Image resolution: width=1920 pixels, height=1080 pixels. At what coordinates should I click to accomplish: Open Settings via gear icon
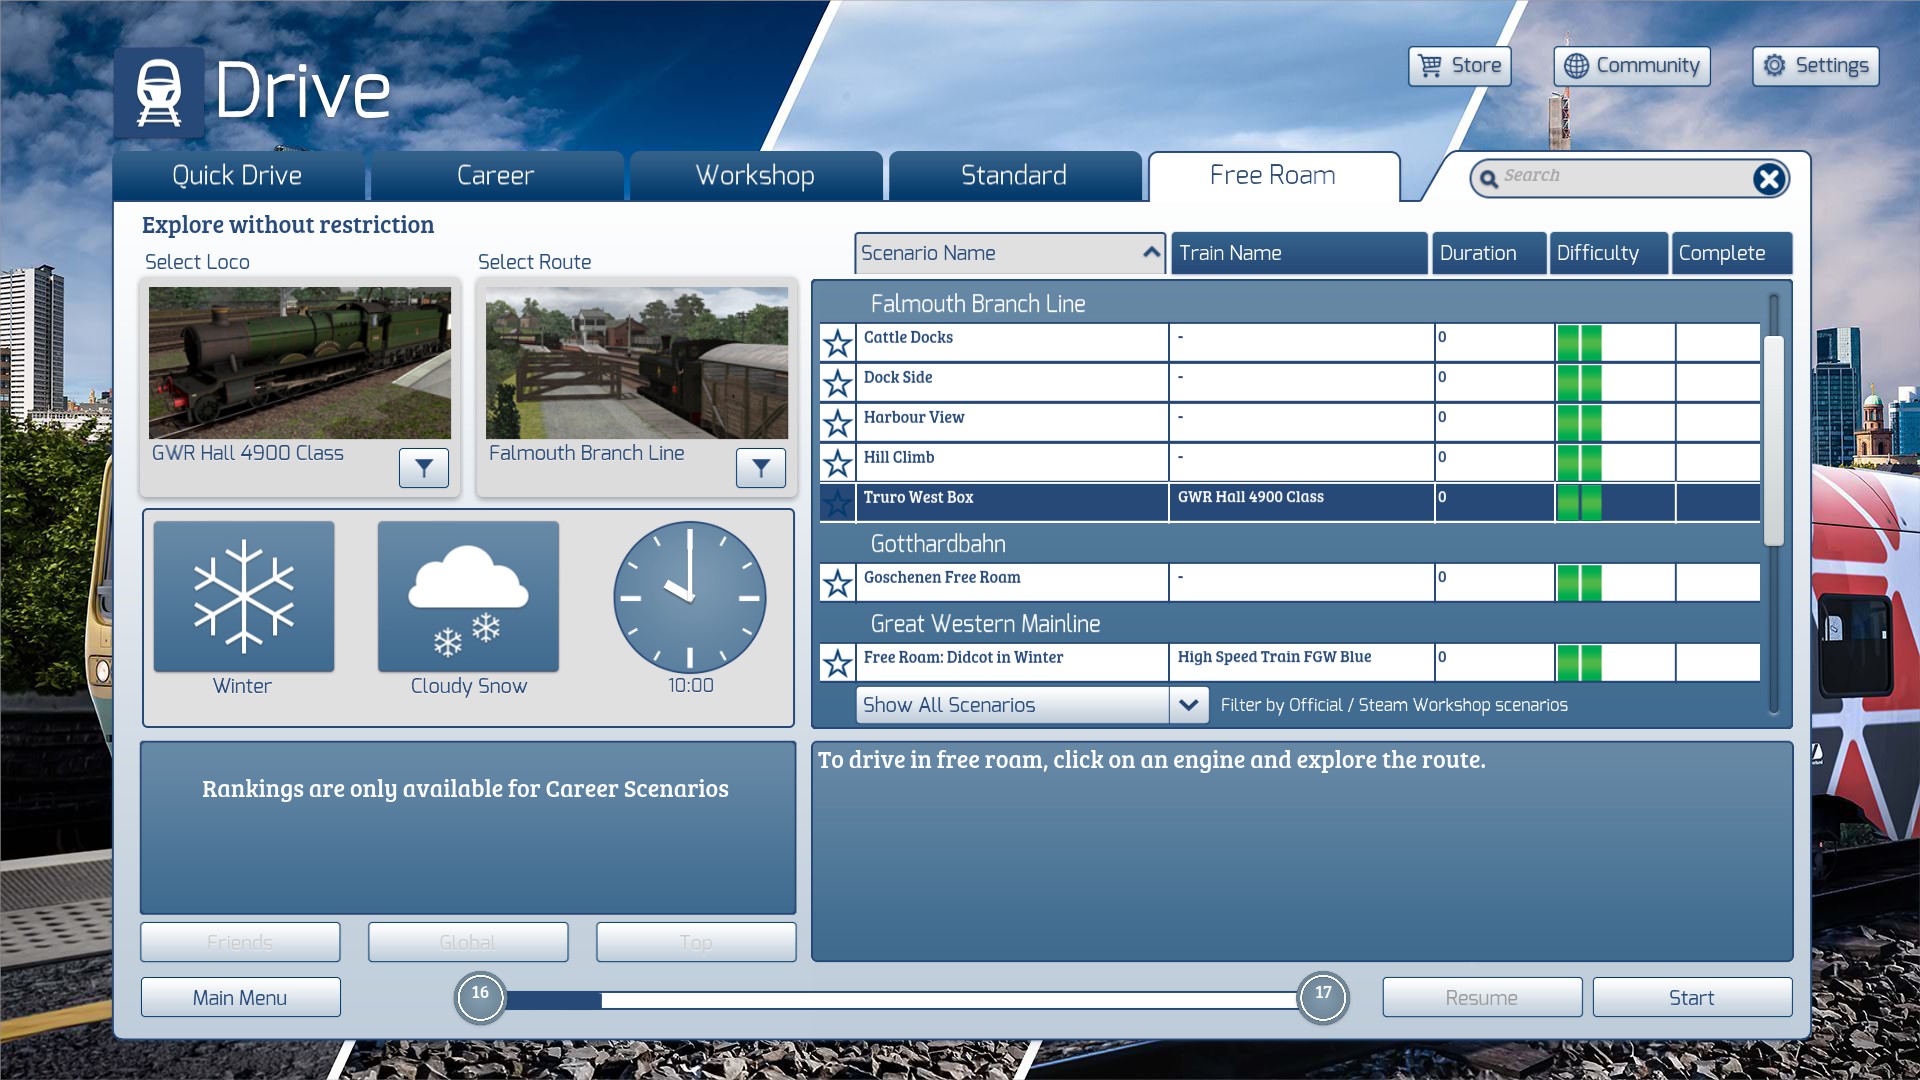(x=1774, y=66)
